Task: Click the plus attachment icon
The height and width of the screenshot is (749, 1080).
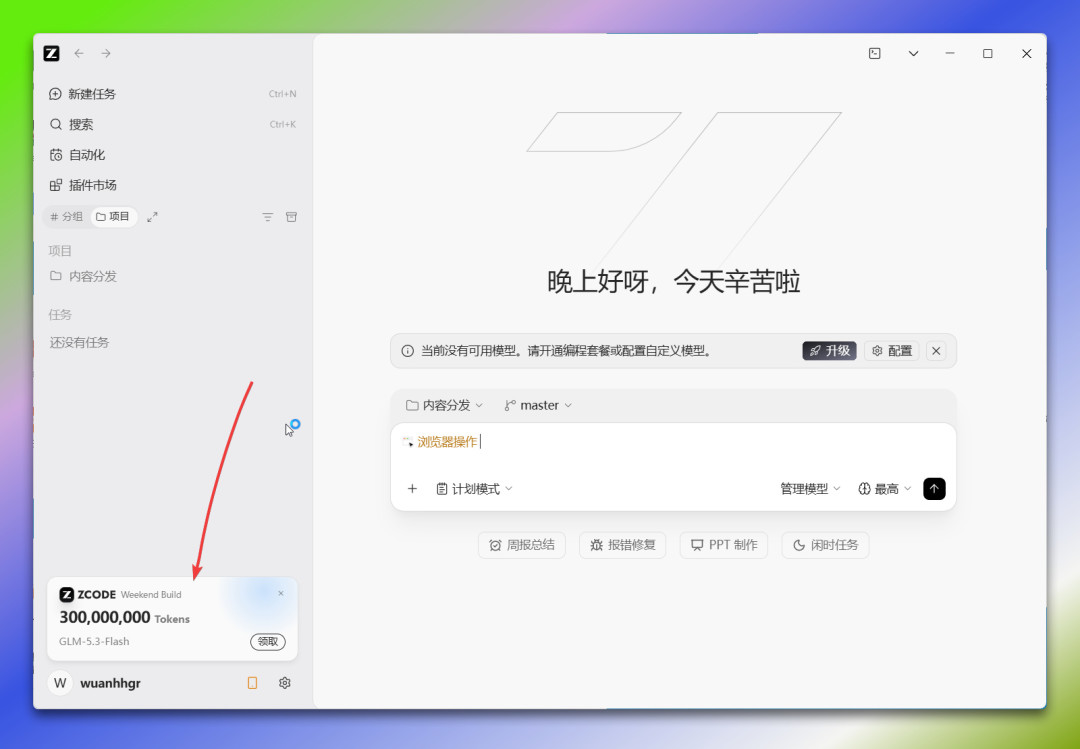Action: (x=413, y=489)
